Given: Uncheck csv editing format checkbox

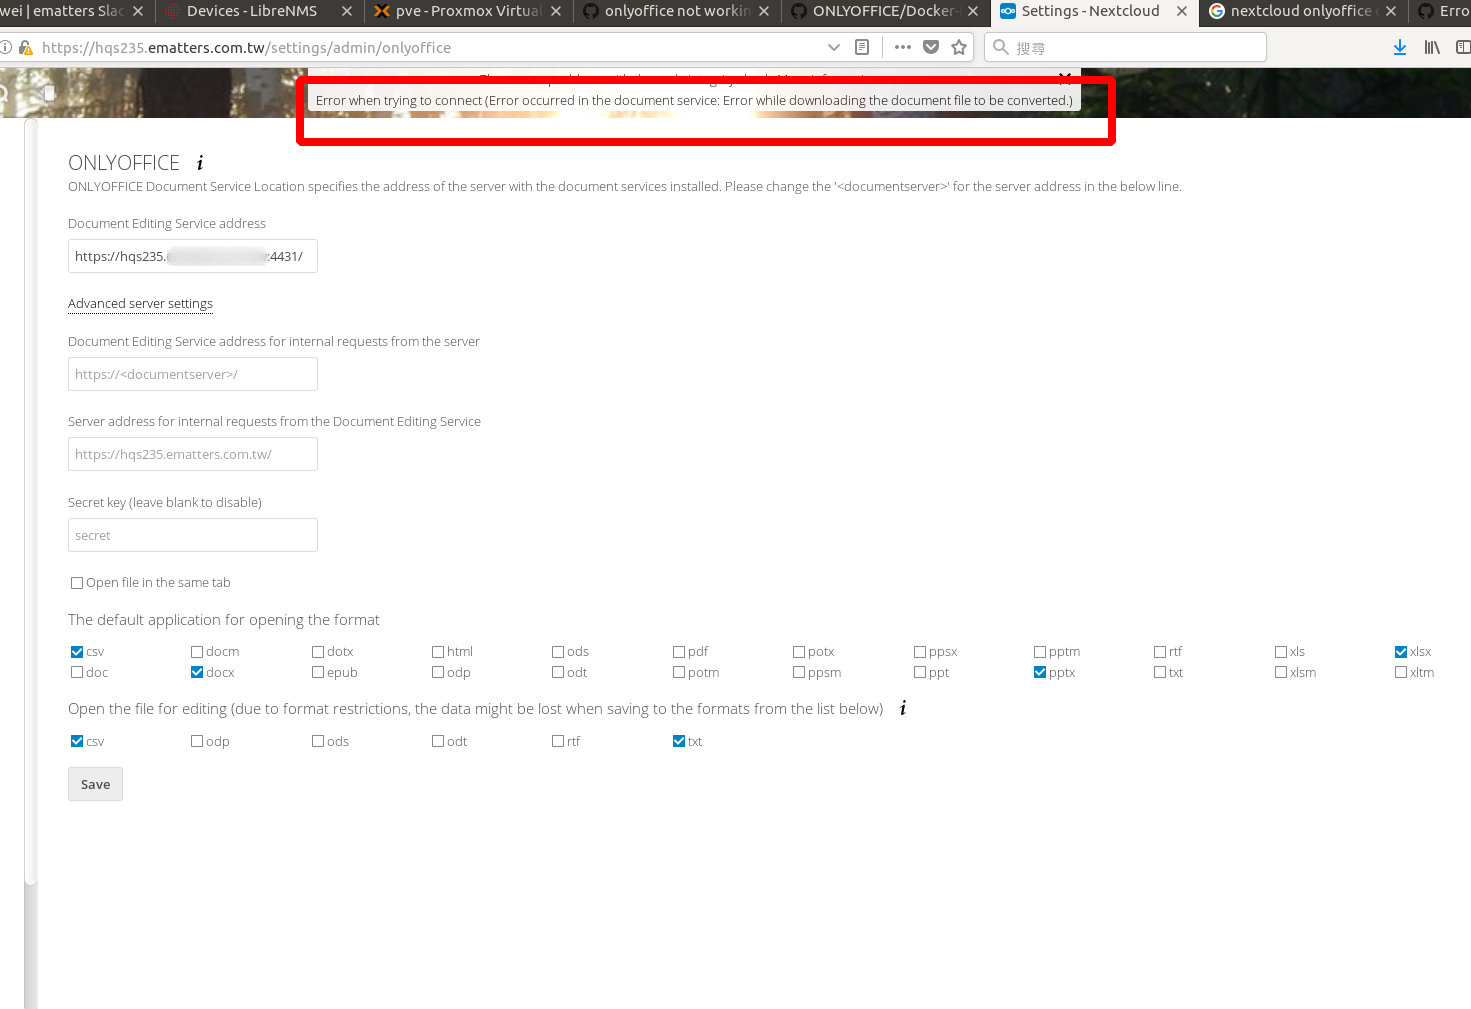Looking at the screenshot, I should click(x=77, y=742).
